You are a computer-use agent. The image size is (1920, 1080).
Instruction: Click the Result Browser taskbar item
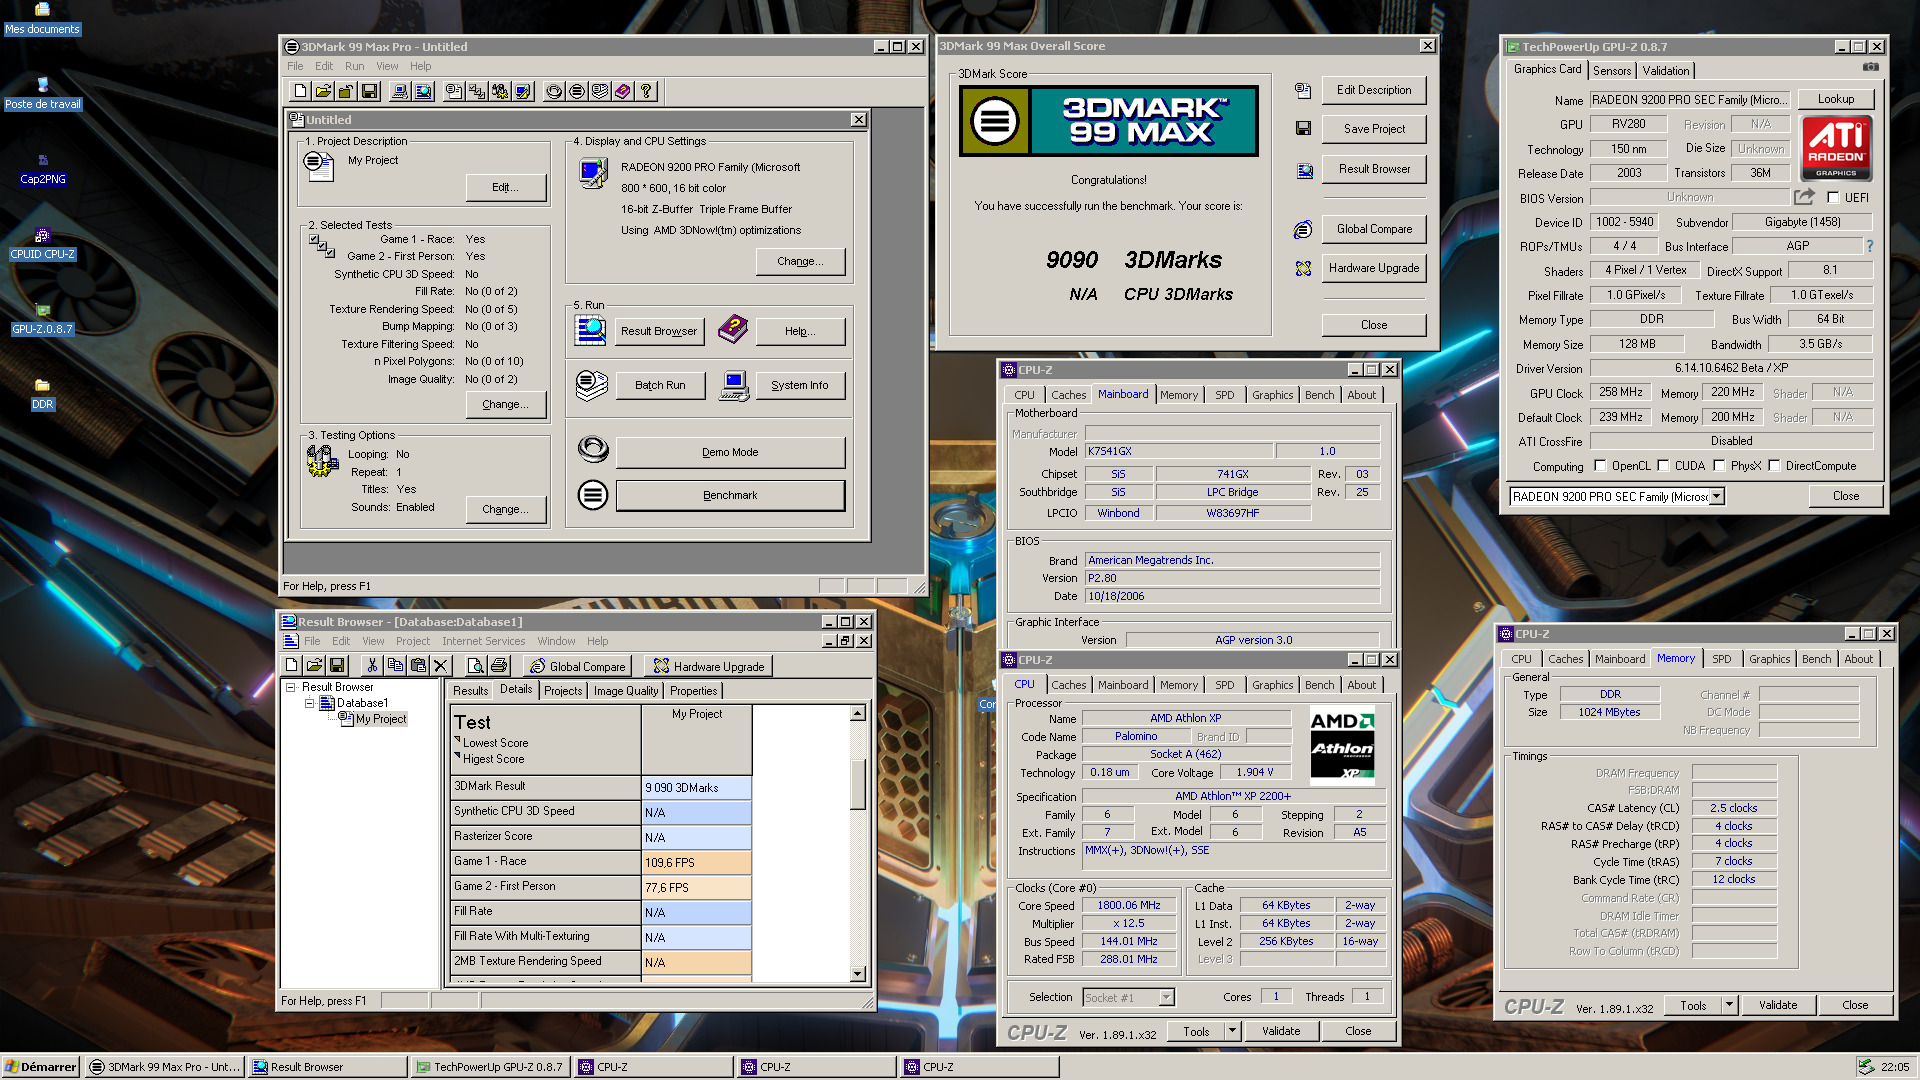point(327,1067)
